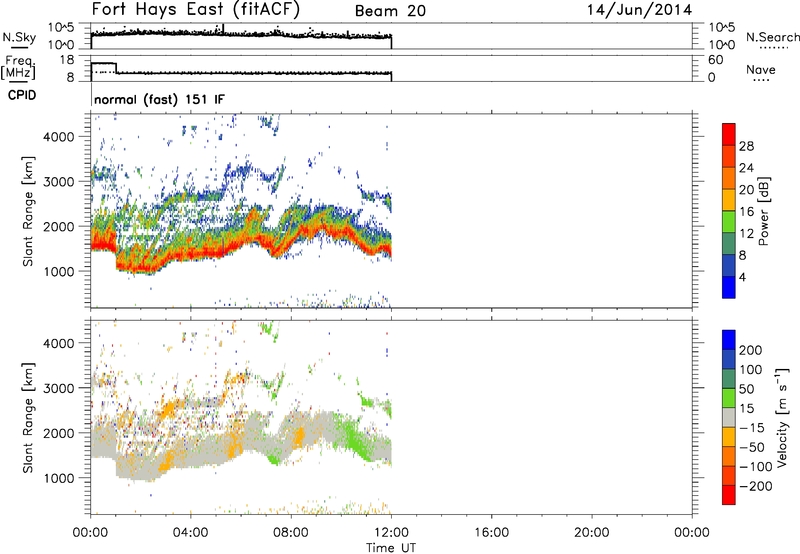
Task: Click the plot title 'Fort Hays East (fitACF)'
Action: tap(196, 9)
